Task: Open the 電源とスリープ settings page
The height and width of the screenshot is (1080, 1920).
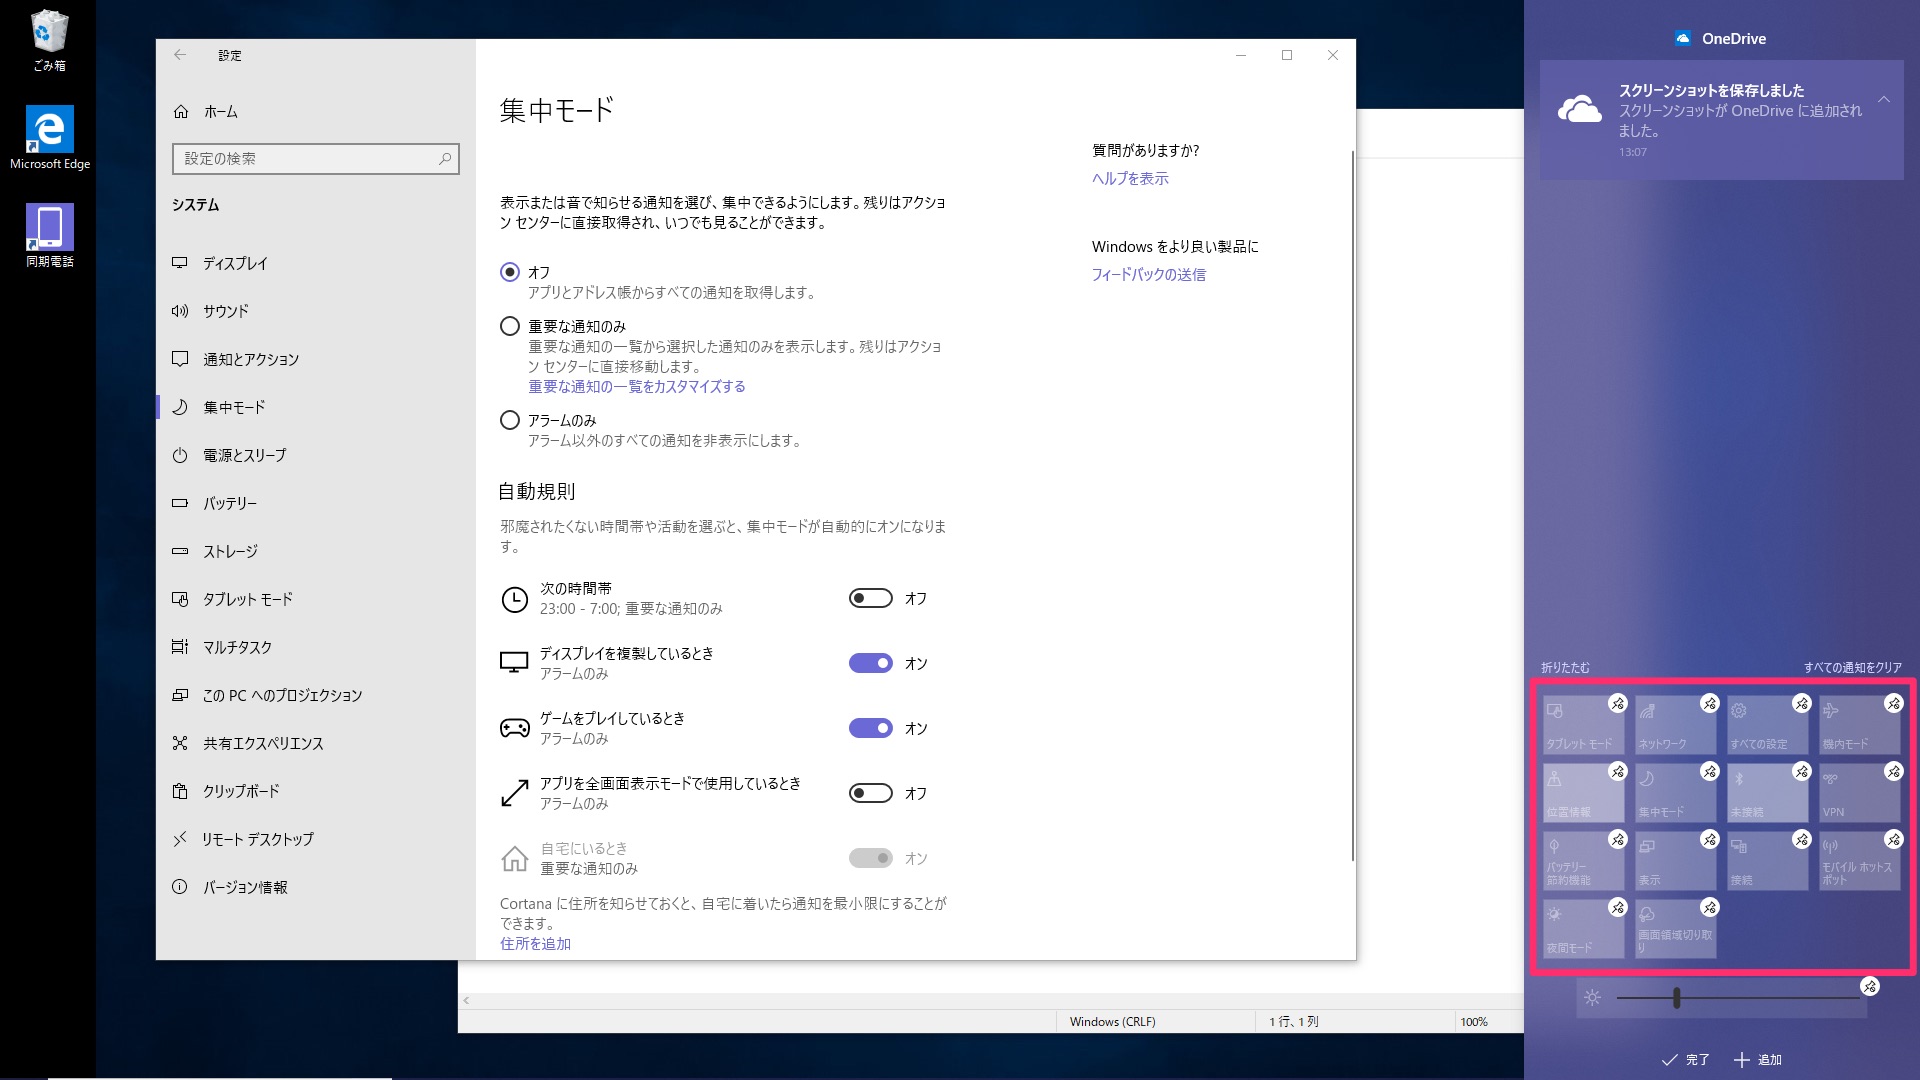Action: 316,455
